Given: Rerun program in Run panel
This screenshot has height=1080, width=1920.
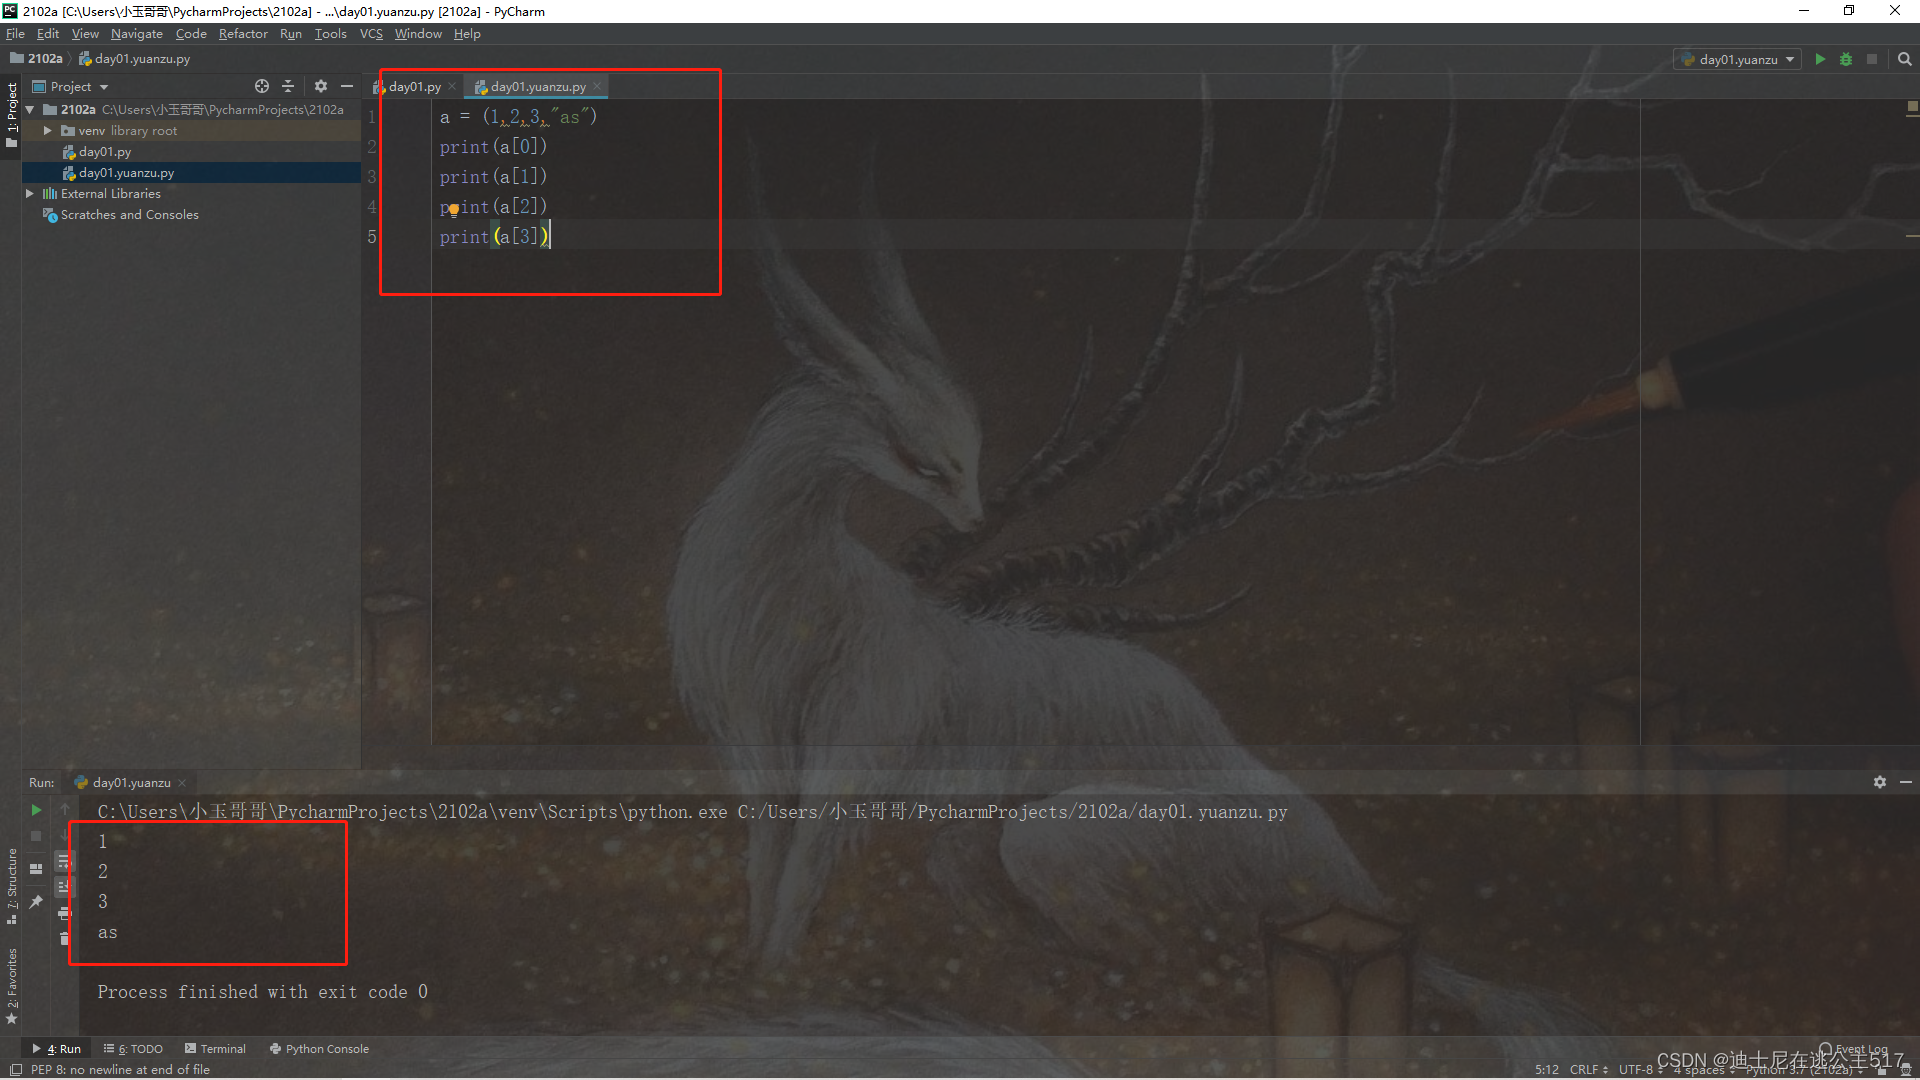Looking at the screenshot, I should pos(36,810).
